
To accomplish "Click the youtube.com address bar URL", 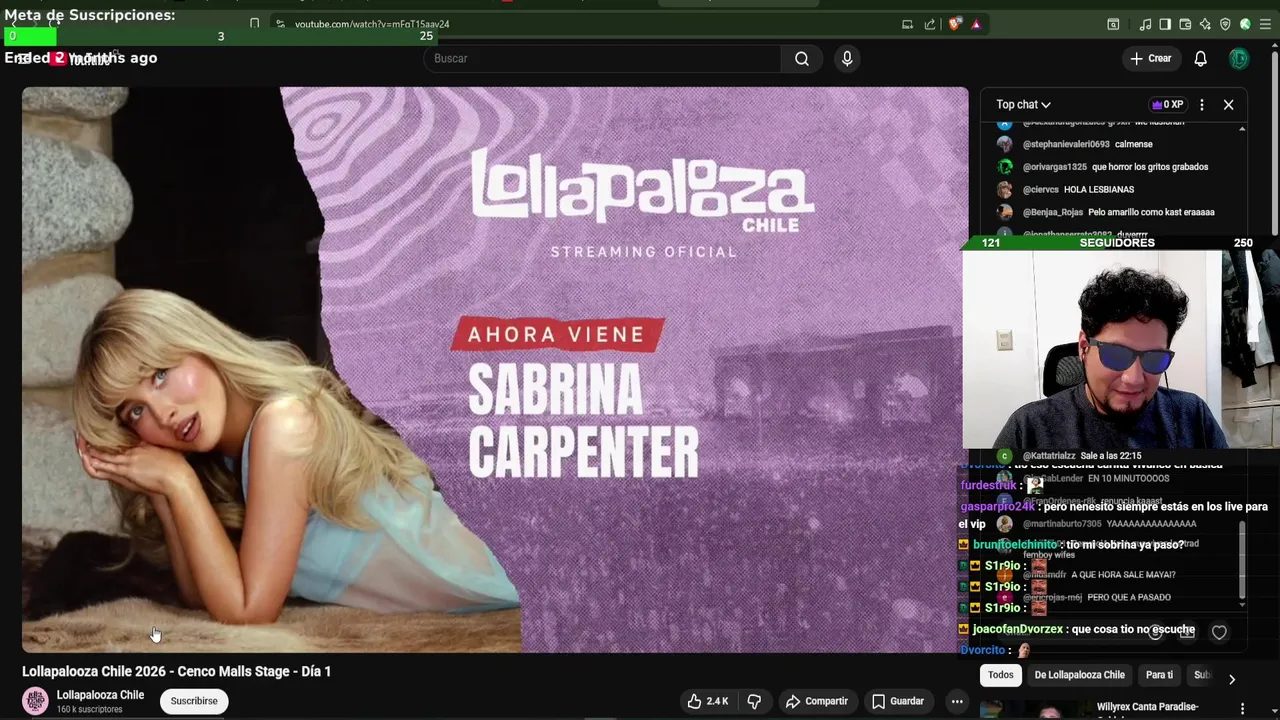I will pos(372,24).
